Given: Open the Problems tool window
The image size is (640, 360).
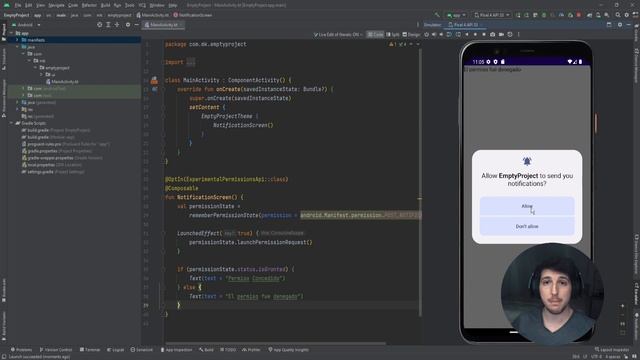Looking at the screenshot, I should [21, 350].
